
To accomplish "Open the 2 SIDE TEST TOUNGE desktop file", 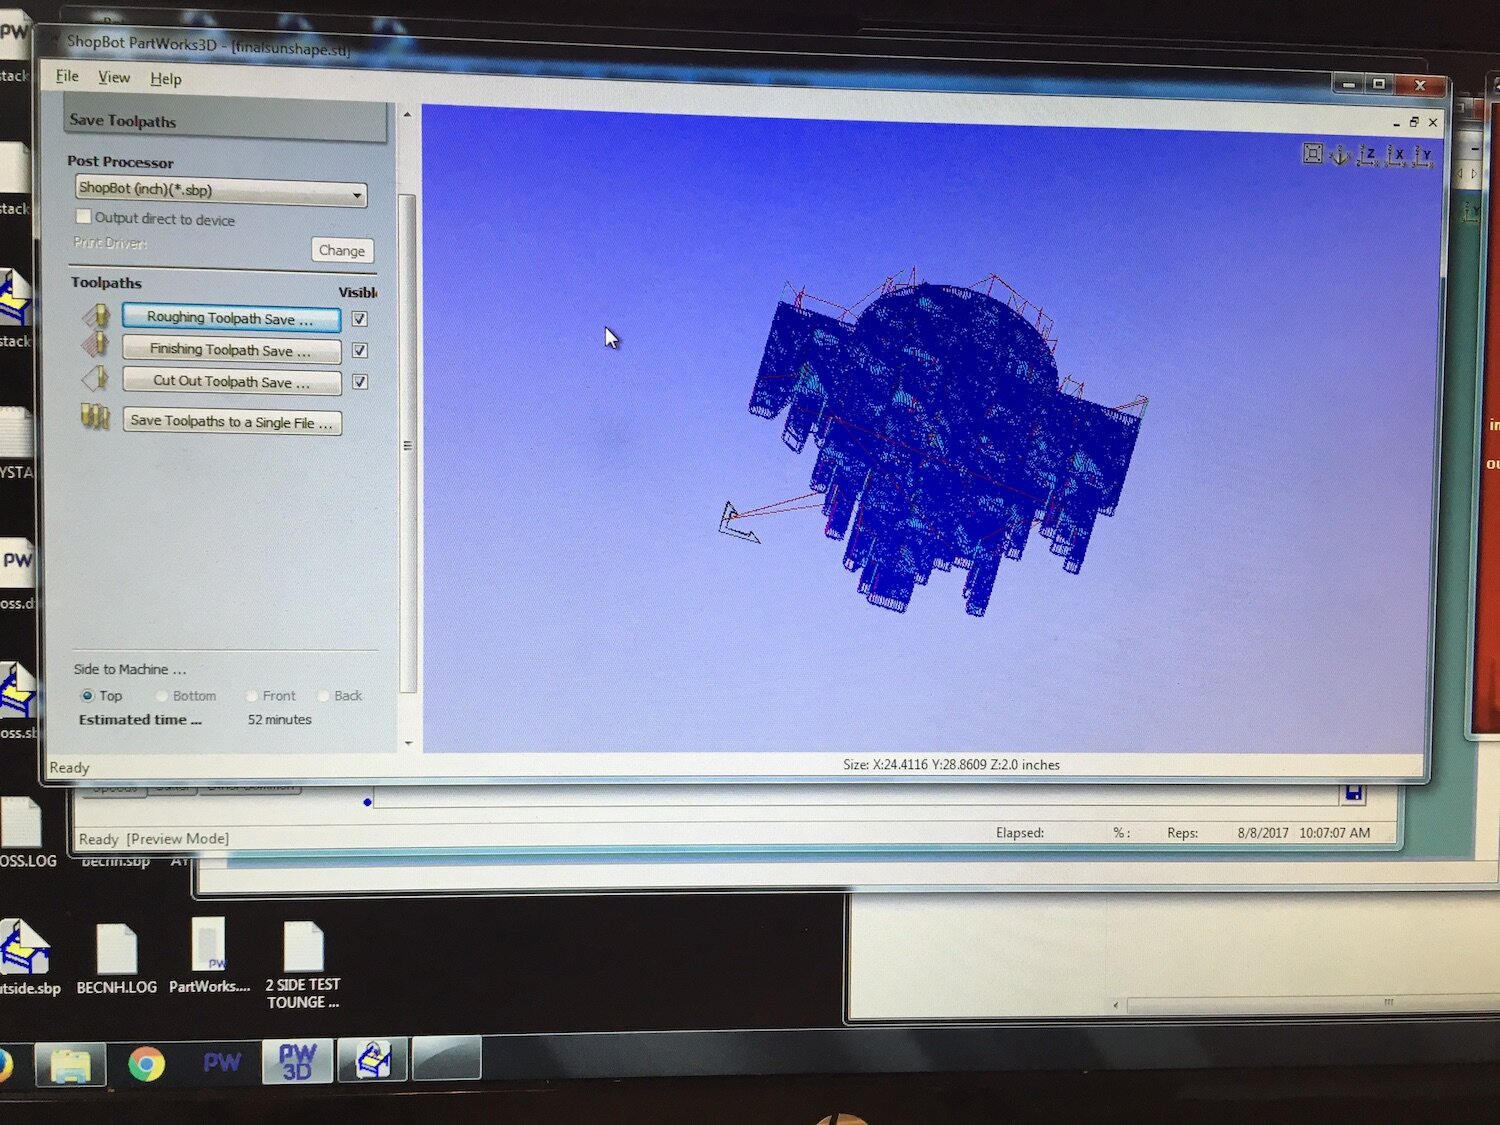I will click(x=303, y=966).
